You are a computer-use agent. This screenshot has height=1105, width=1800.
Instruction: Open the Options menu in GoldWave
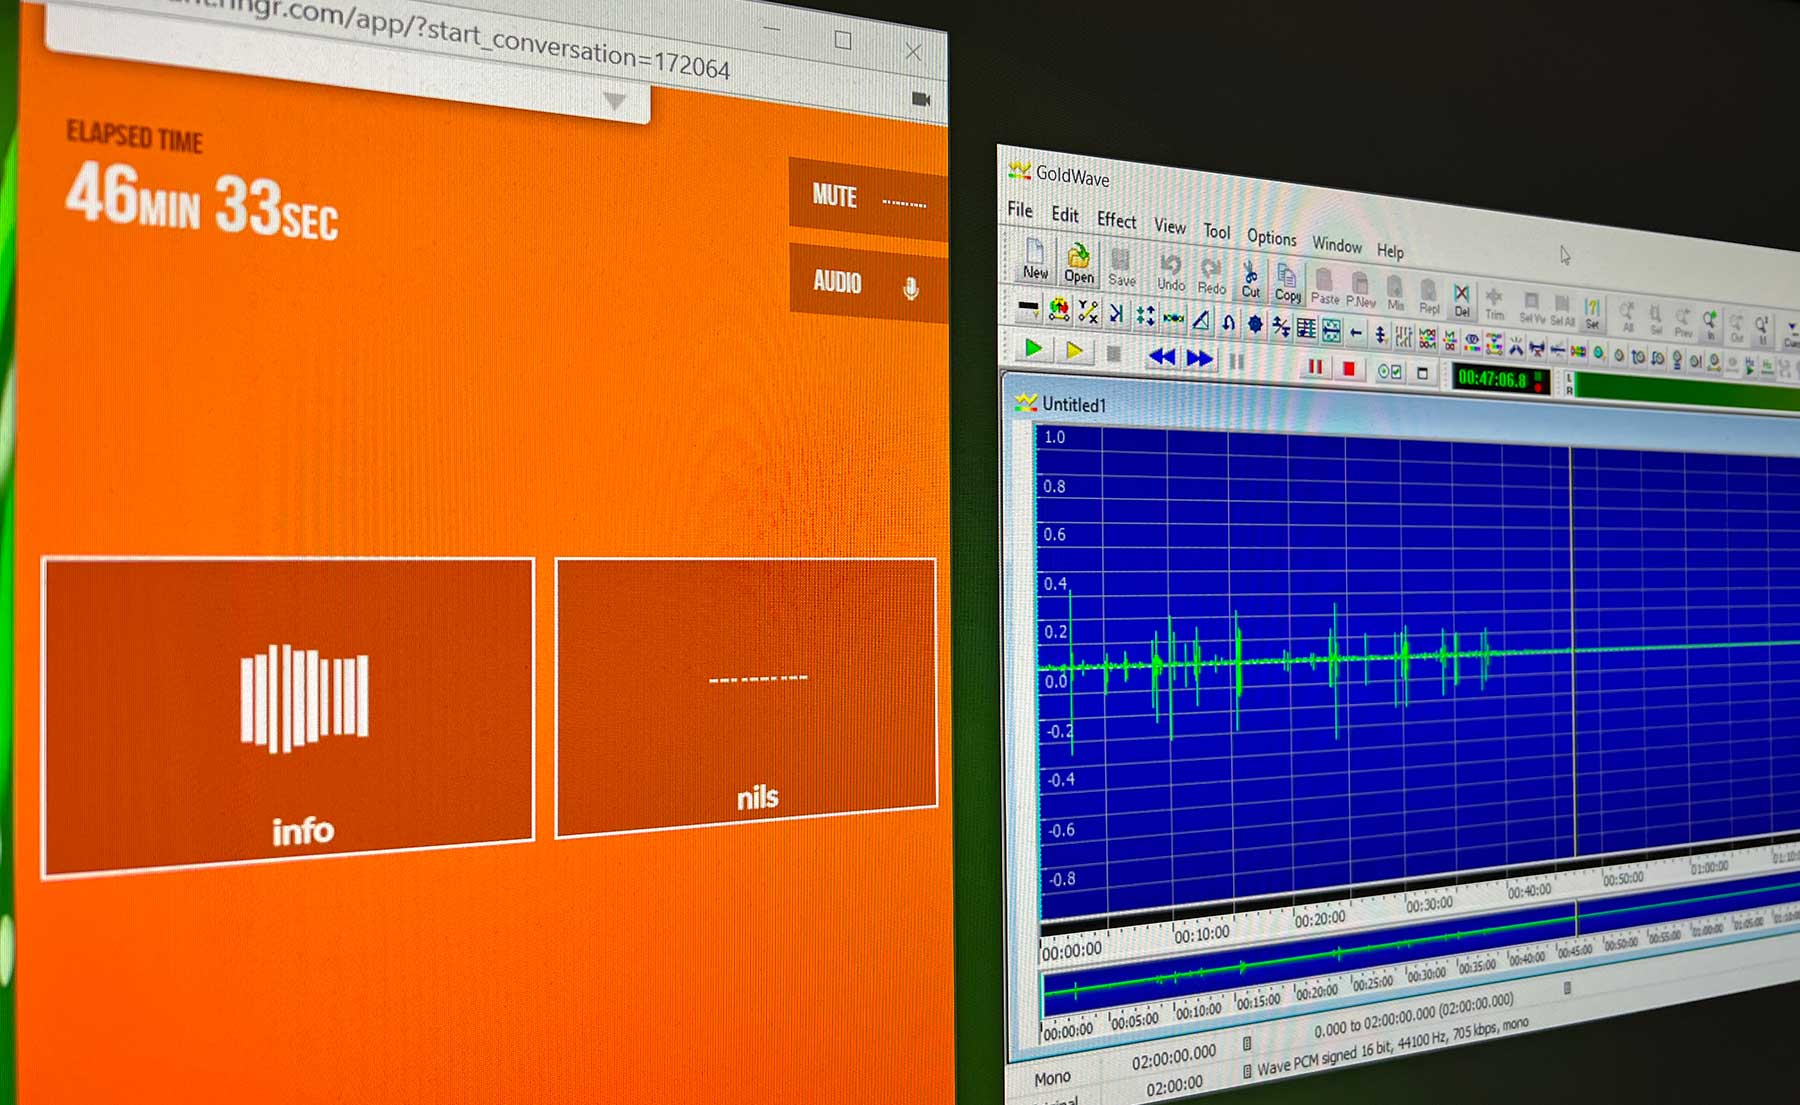point(1271,238)
